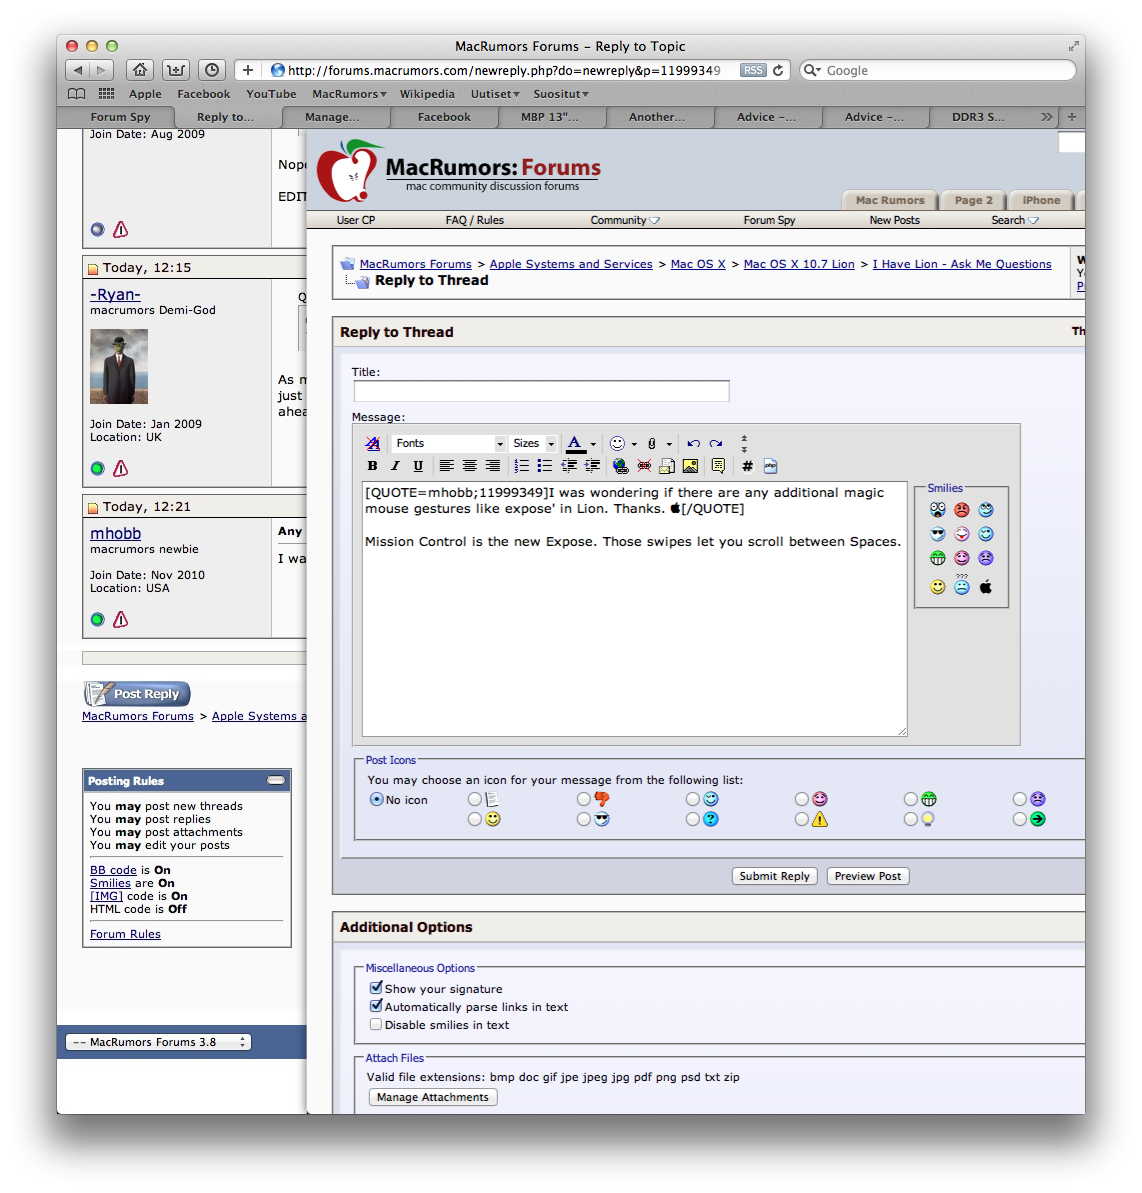Screen dimensions: 1142x1193
Task: Uncheck Show your signature
Action: pyautogui.click(x=376, y=988)
